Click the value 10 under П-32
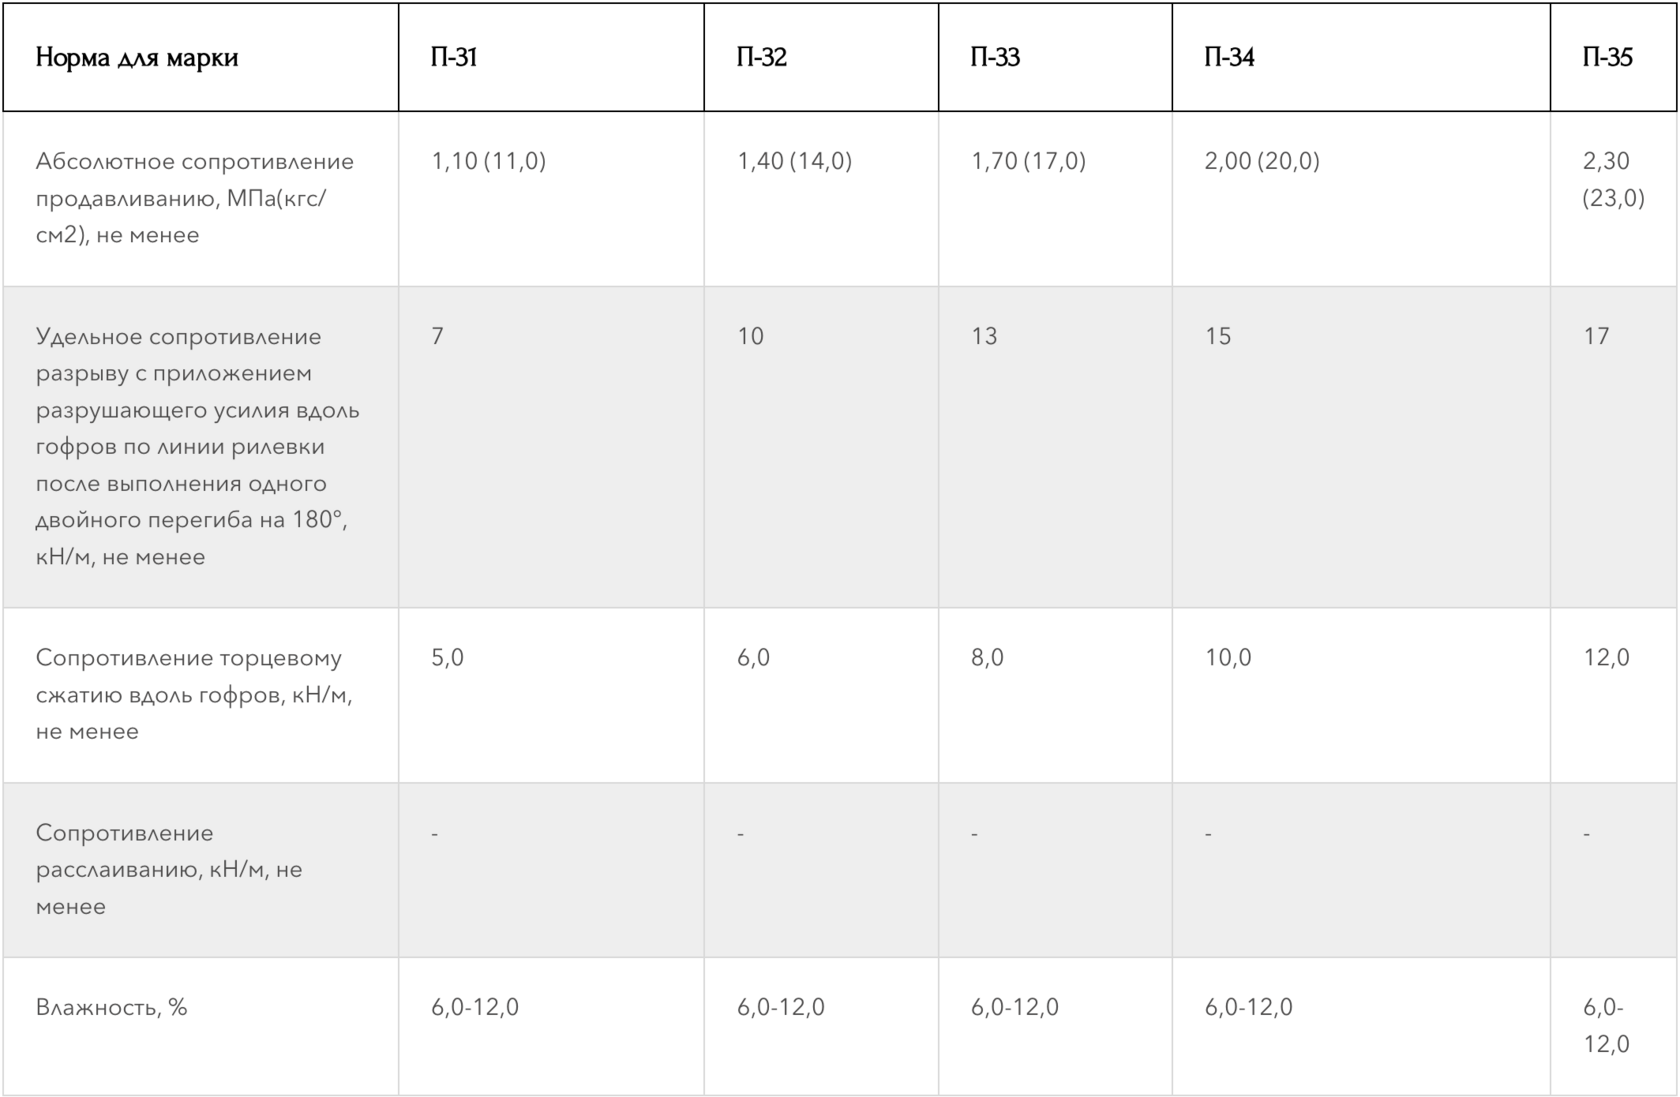This screenshot has width=1680, height=1097. coord(750,336)
